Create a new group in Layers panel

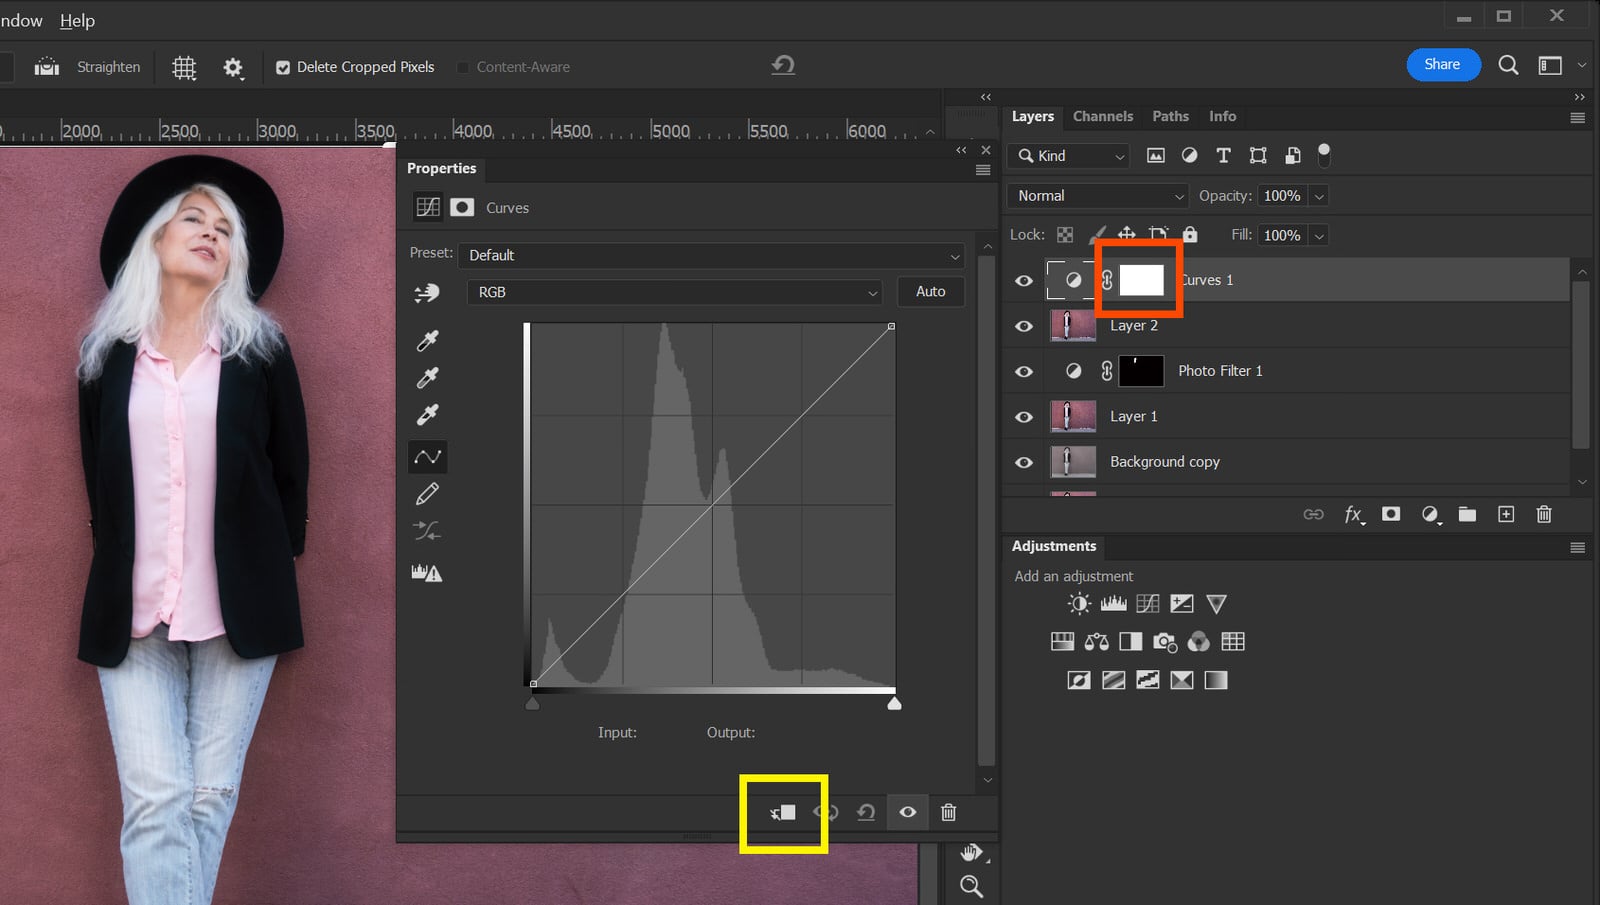click(1467, 514)
